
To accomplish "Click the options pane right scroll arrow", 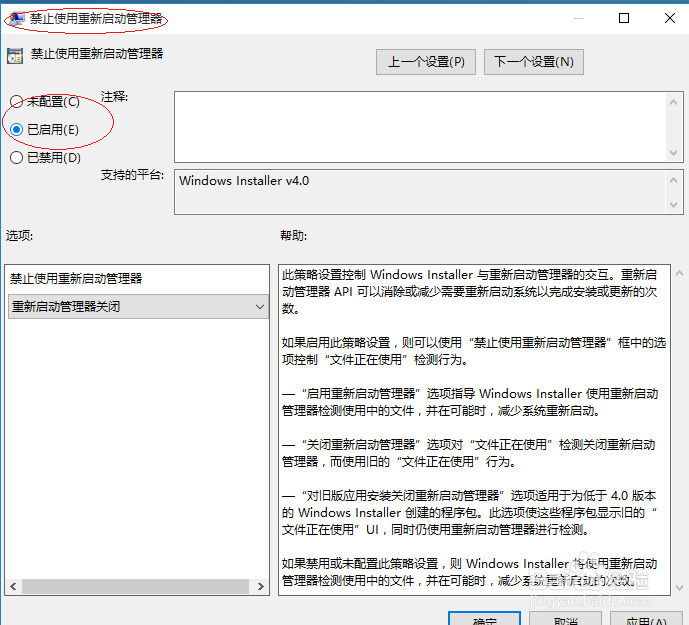I will 261,586.
